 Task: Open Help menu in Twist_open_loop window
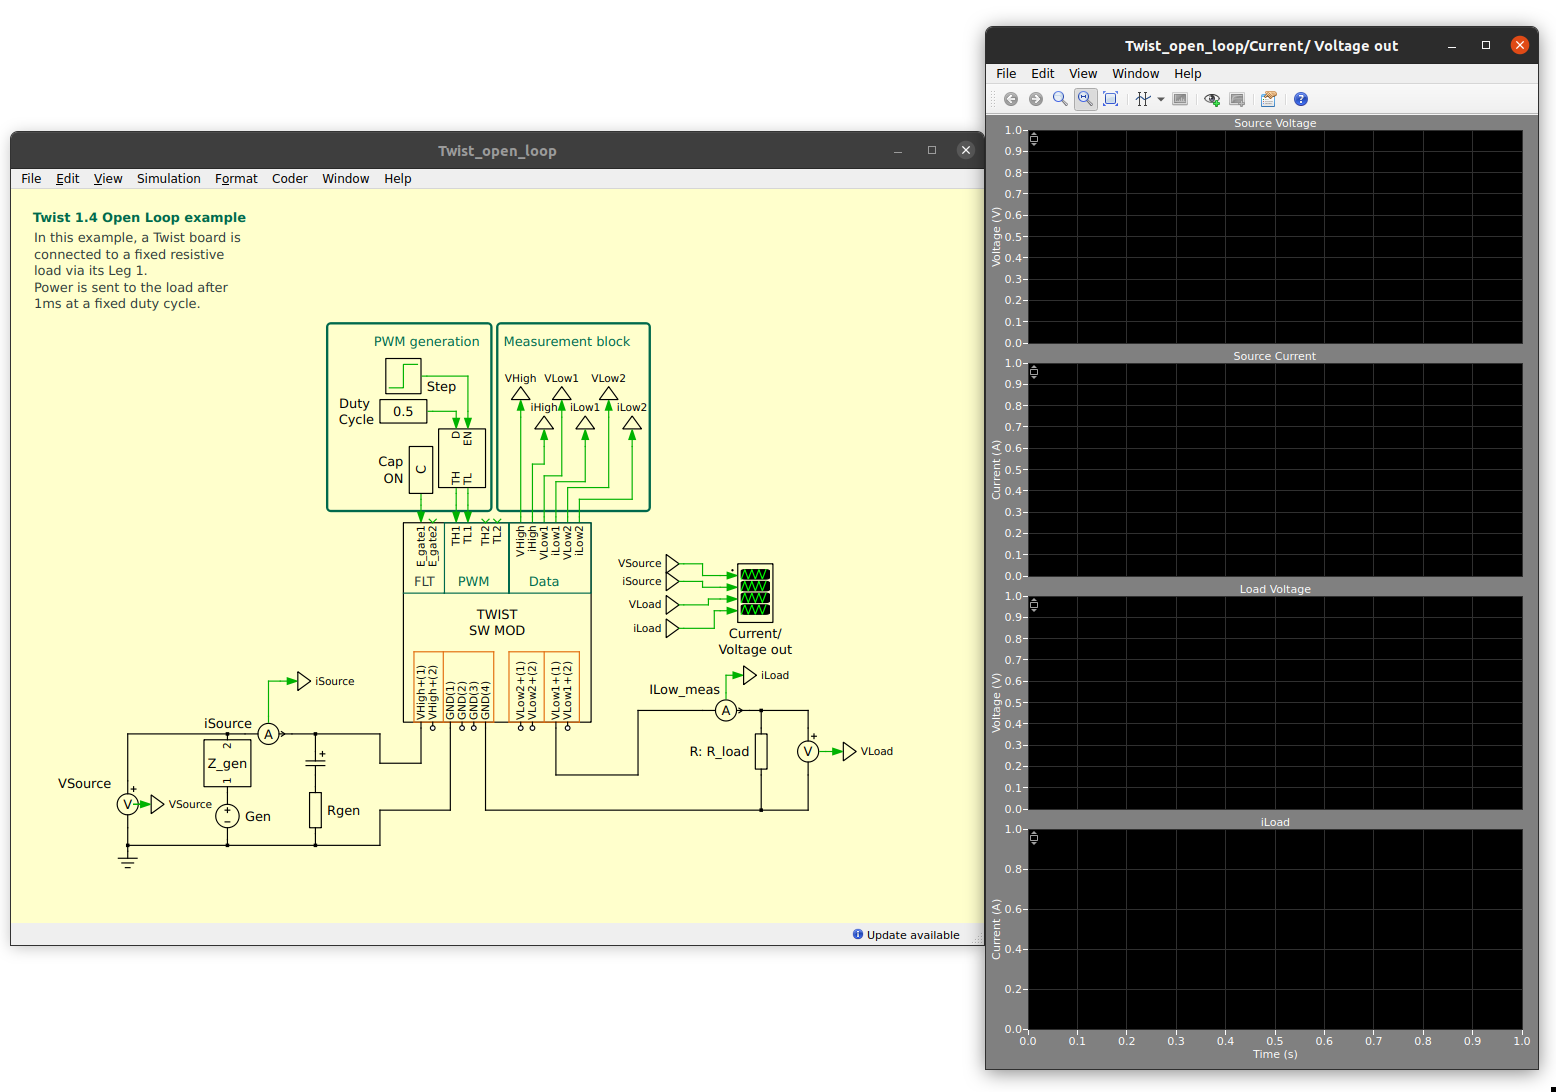[398, 179]
